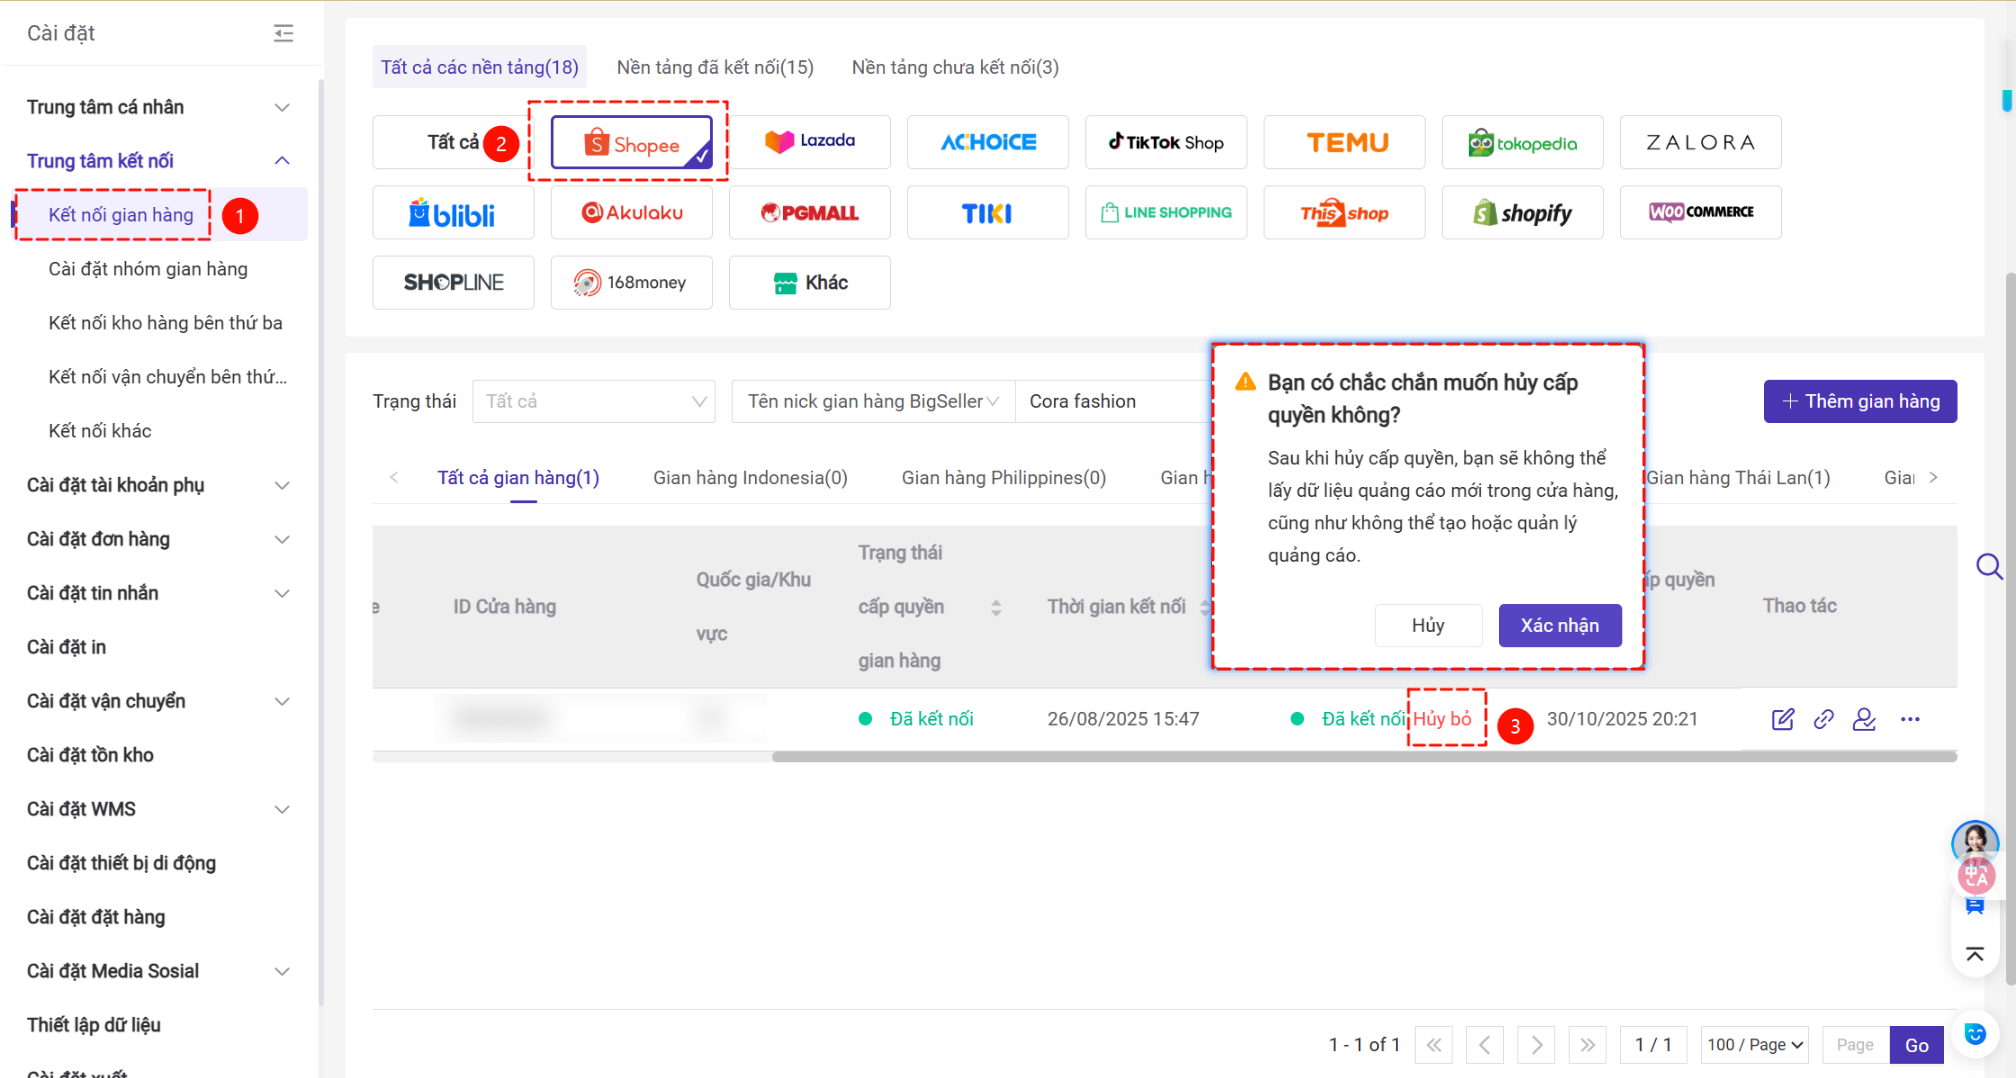Select the Shopee platform filter
This screenshot has width=2016, height=1078.
point(632,143)
